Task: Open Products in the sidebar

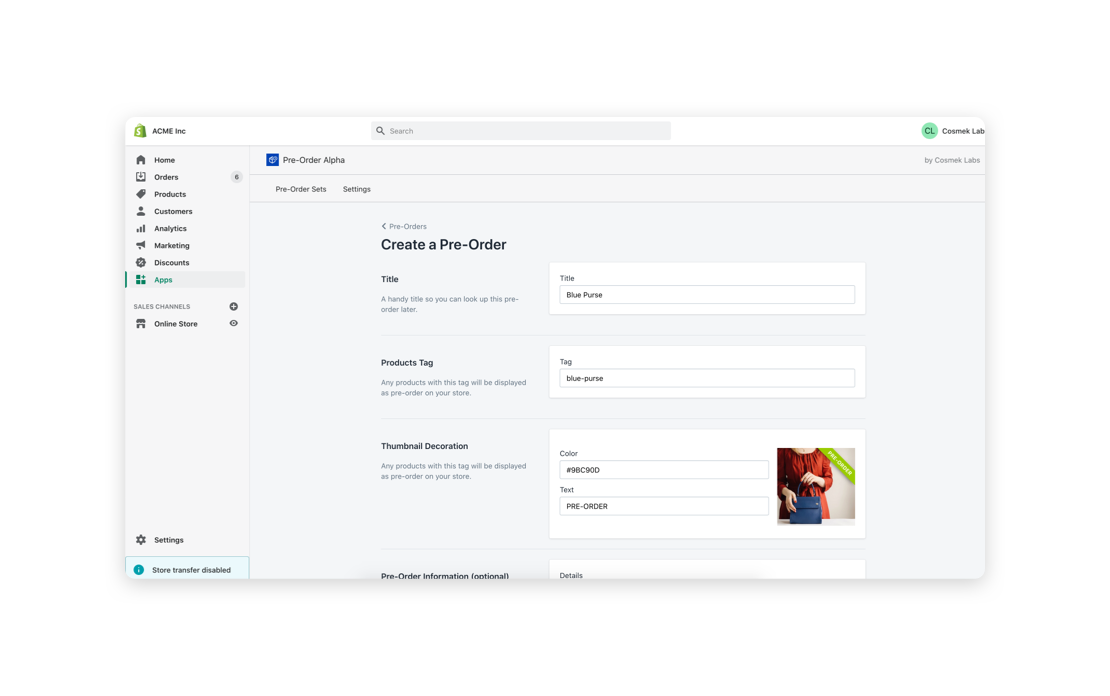Action: [x=170, y=194]
